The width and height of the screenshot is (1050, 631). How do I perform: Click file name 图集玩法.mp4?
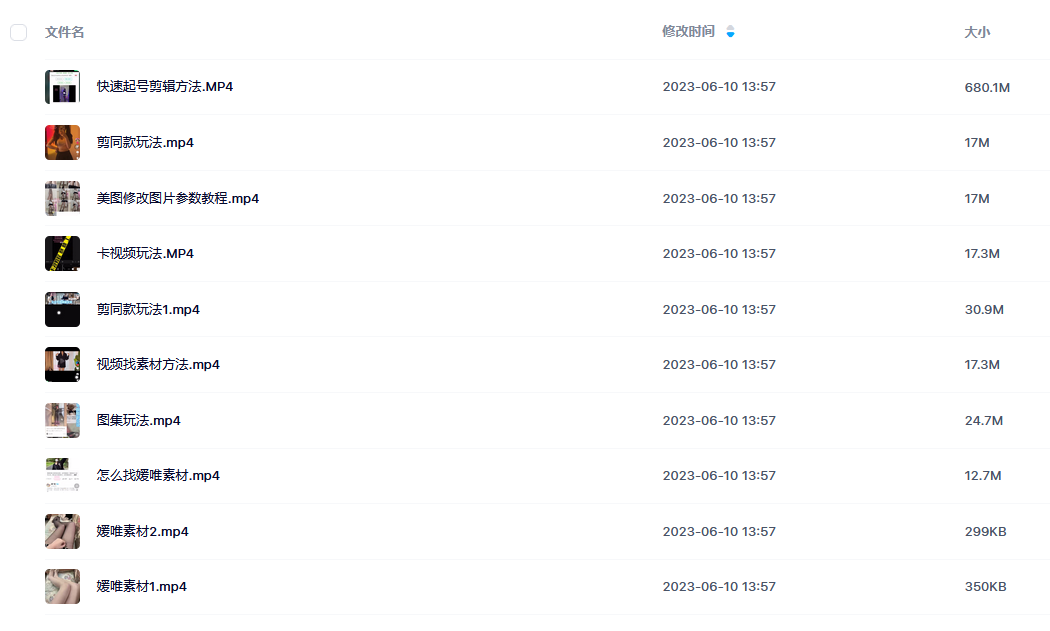(139, 420)
